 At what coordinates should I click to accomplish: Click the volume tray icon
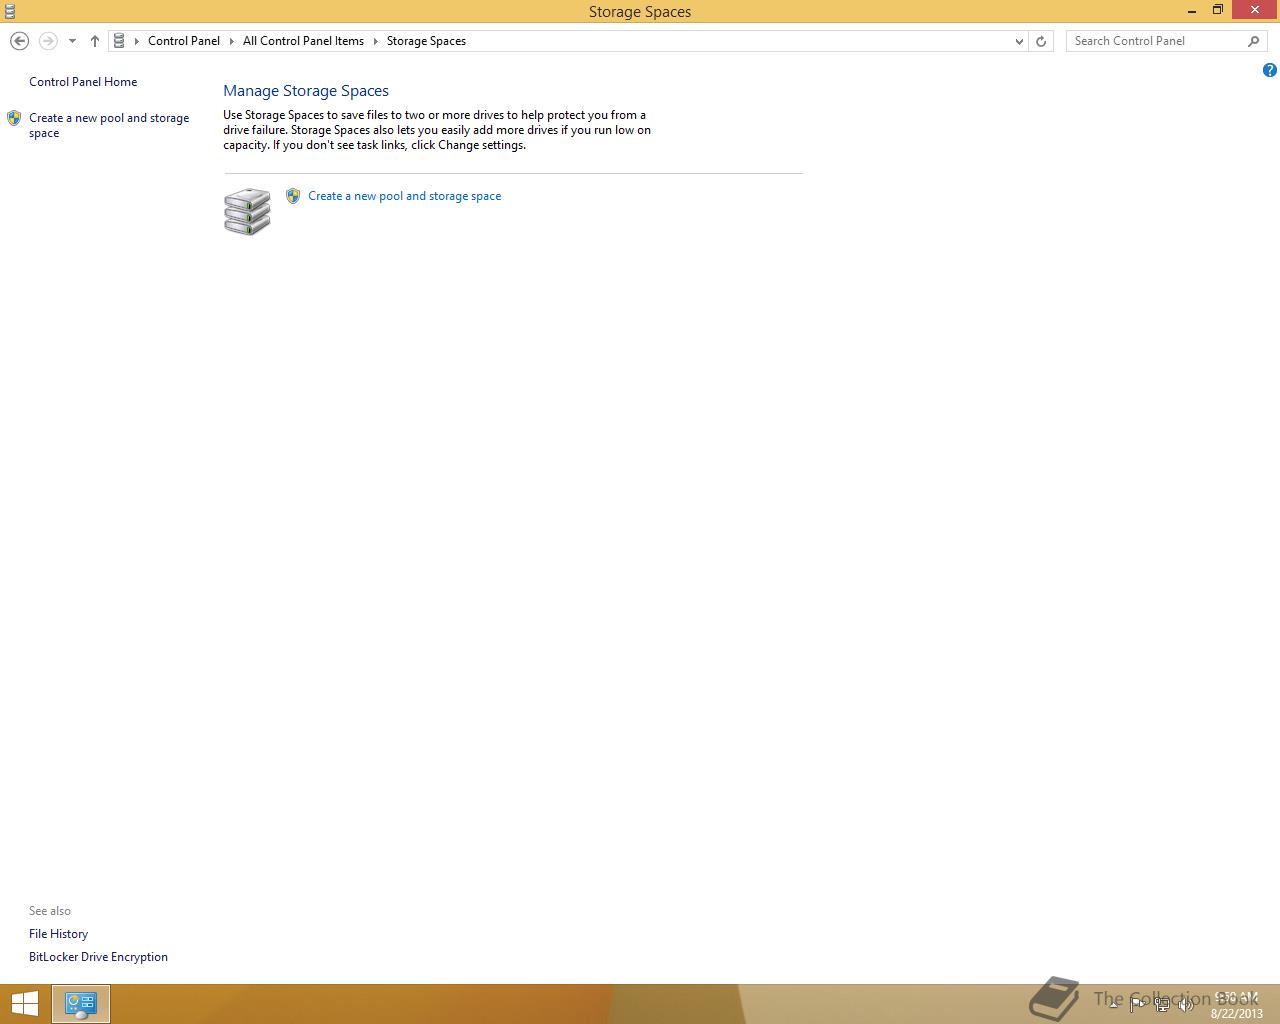tap(1186, 1005)
